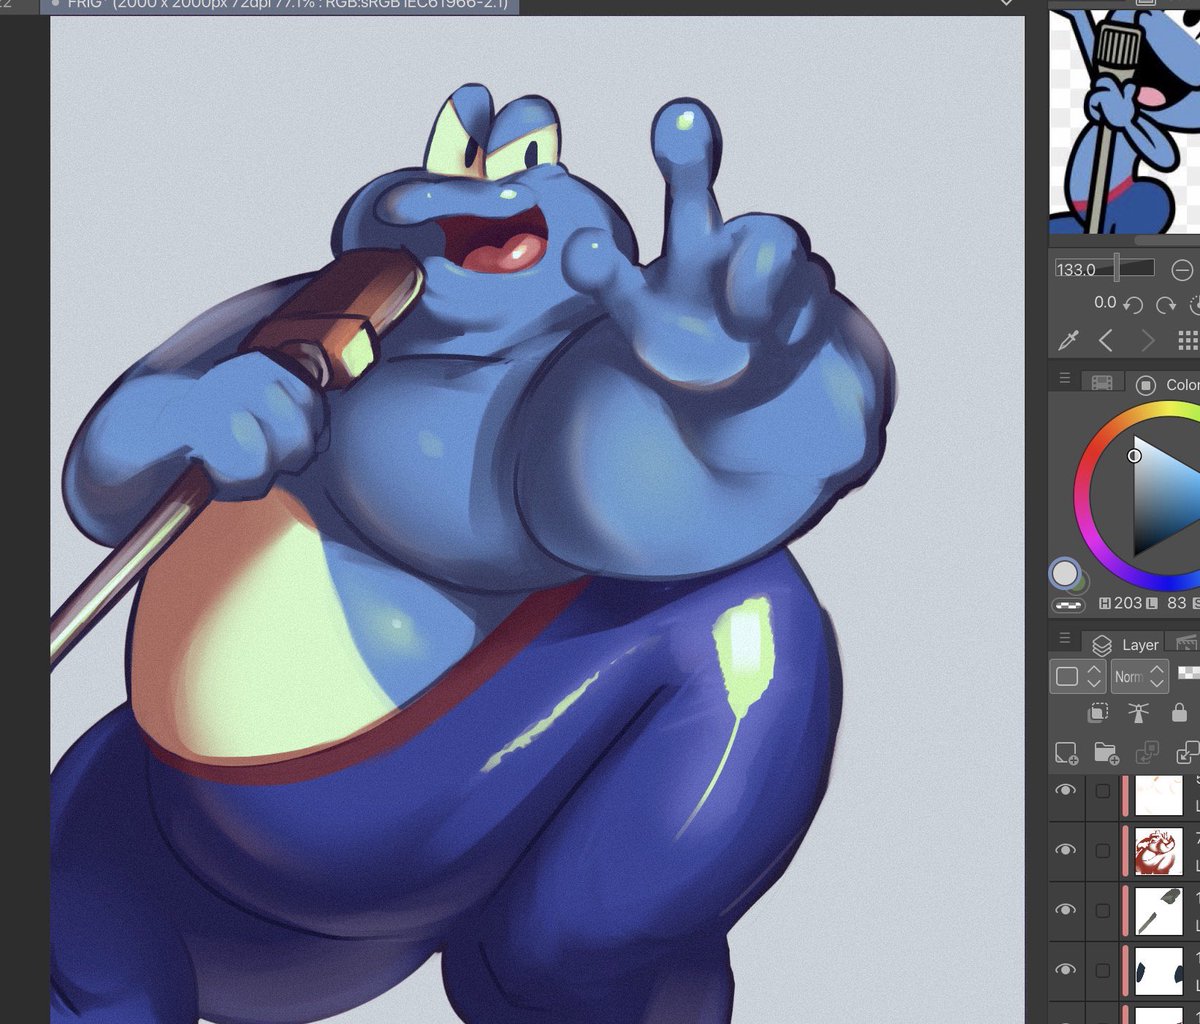Select the green sub color swatch
The width and height of the screenshot is (1200, 1024).
point(1084,583)
